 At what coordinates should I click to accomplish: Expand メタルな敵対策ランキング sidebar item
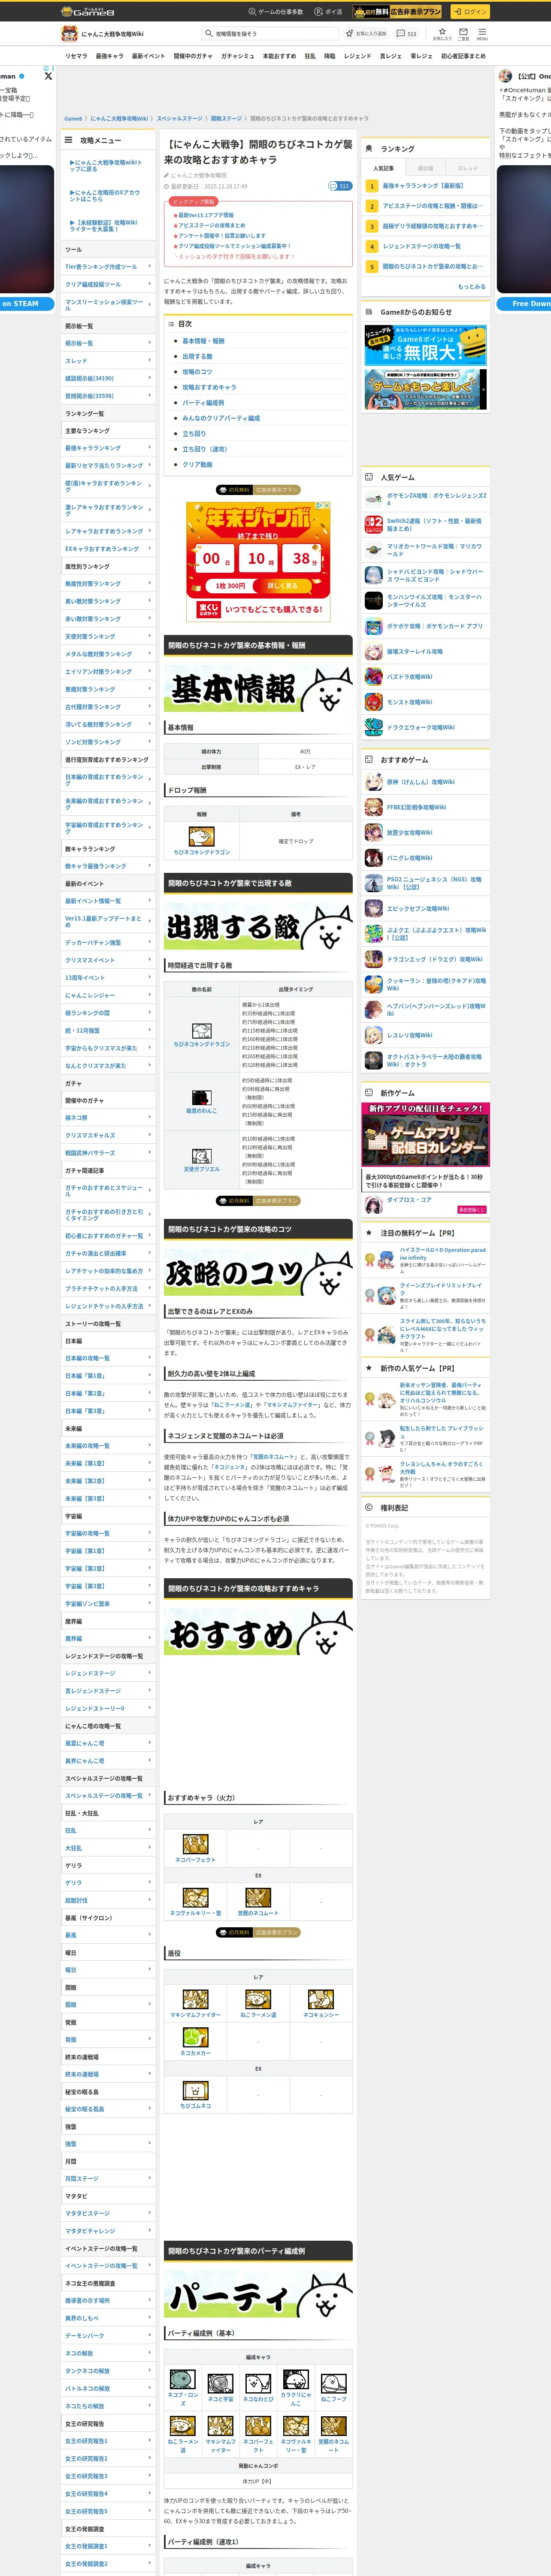tap(108, 654)
